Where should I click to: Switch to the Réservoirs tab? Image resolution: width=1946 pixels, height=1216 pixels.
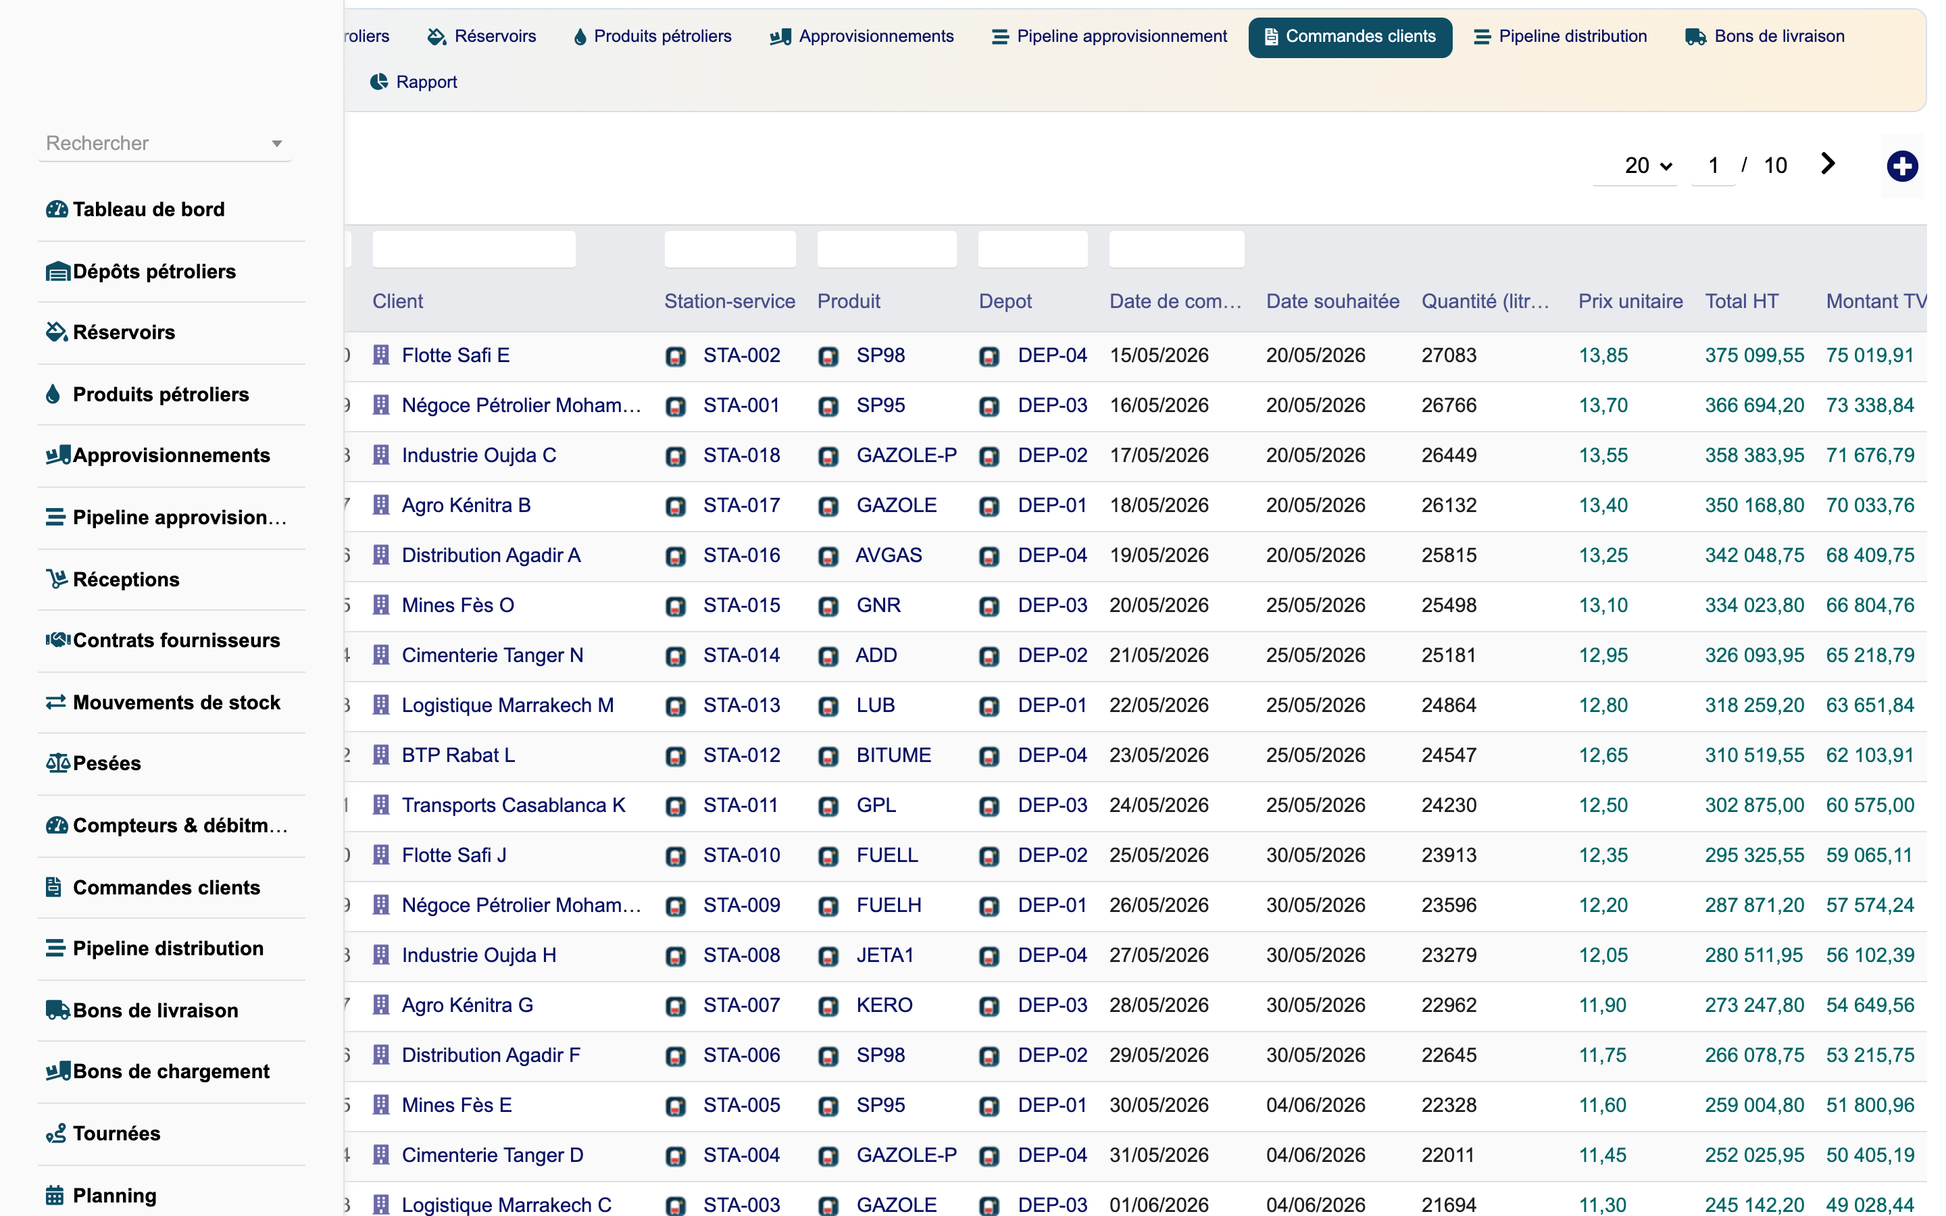(x=482, y=37)
